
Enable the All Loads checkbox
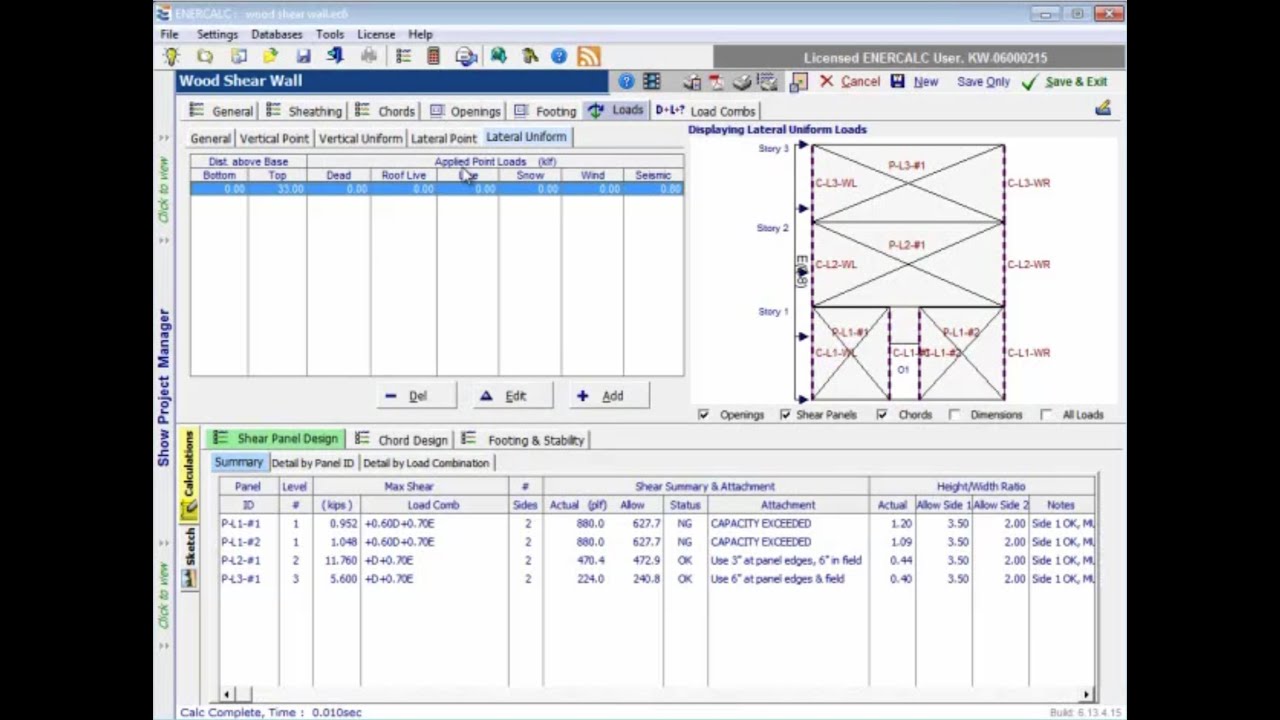(x=1046, y=414)
